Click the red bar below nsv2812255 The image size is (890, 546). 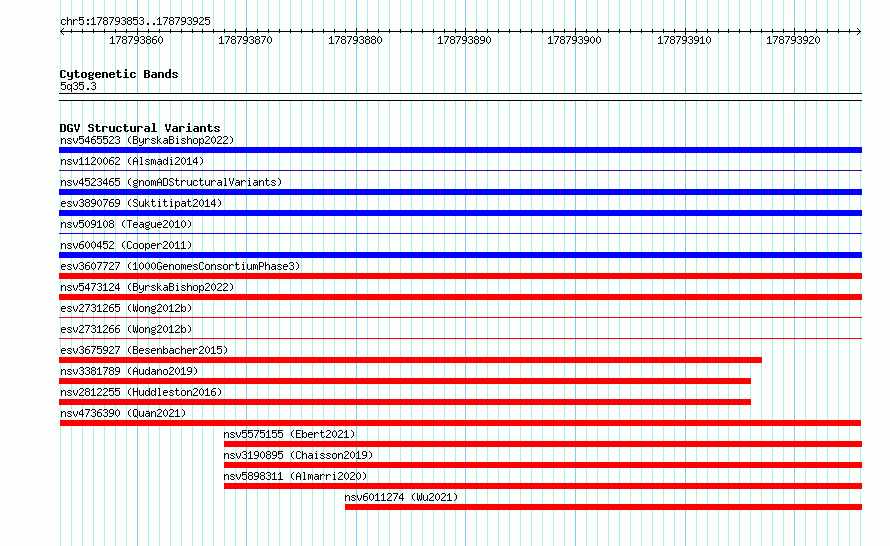(x=405, y=402)
